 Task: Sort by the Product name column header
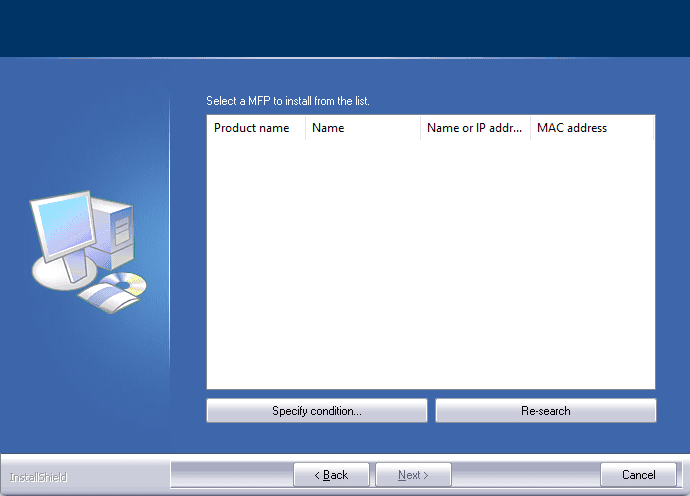pyautogui.click(x=254, y=128)
